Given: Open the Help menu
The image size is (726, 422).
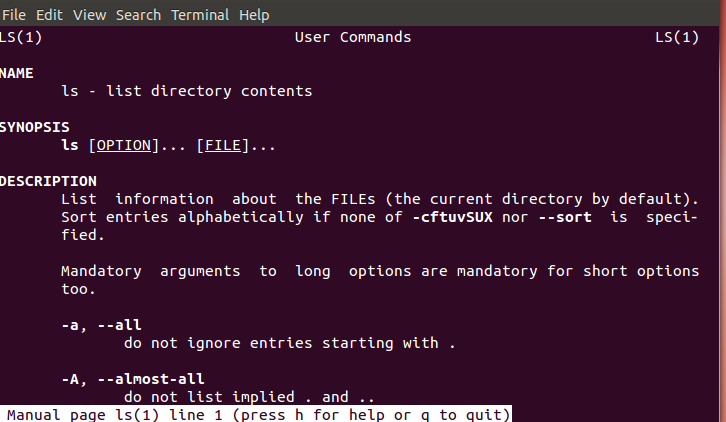Looking at the screenshot, I should [254, 15].
